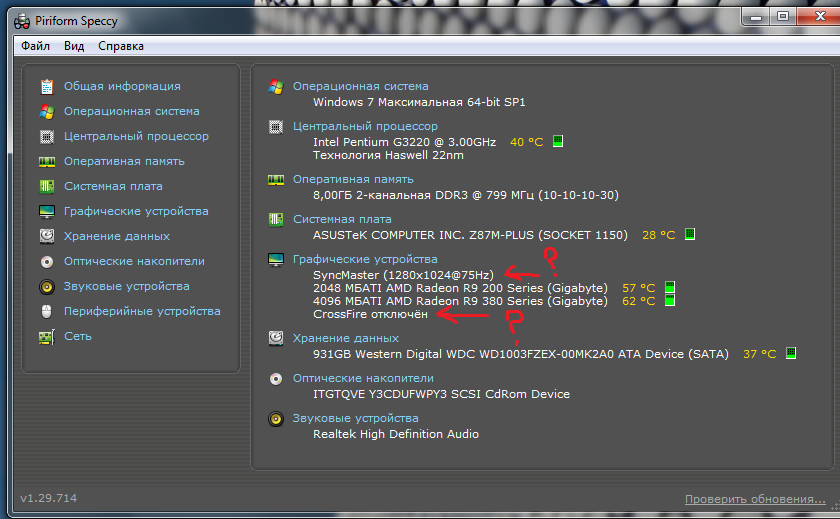This screenshot has width=840, height=519.
Task: Select the monitor icon for Графические устройства in sidebar
Action: (46, 212)
